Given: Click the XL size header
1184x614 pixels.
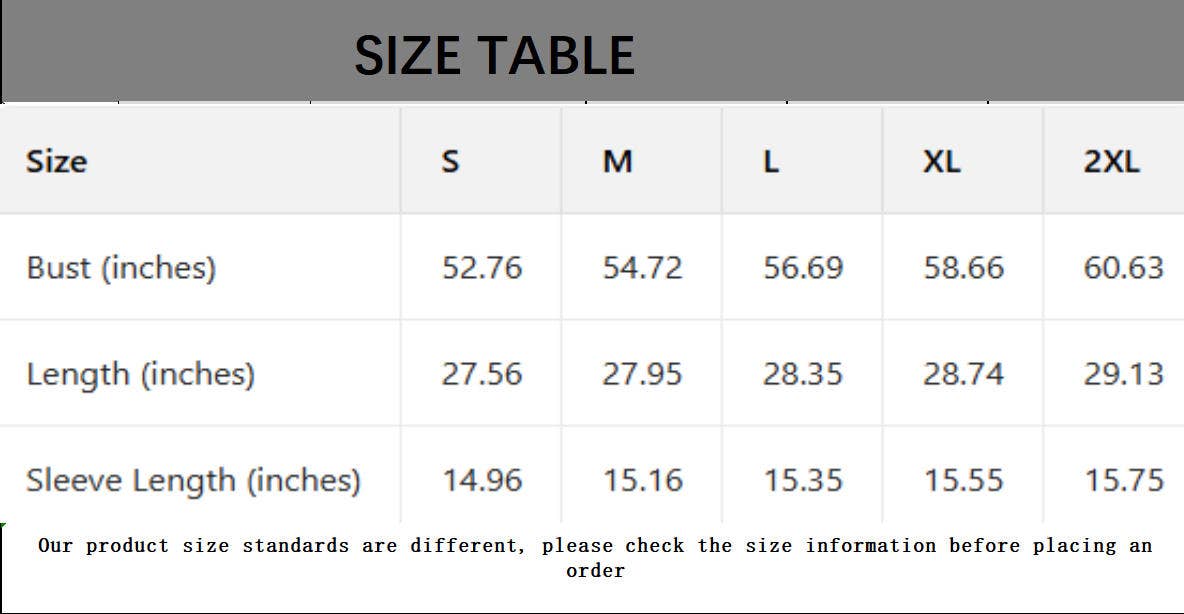Looking at the screenshot, I should [941, 161].
